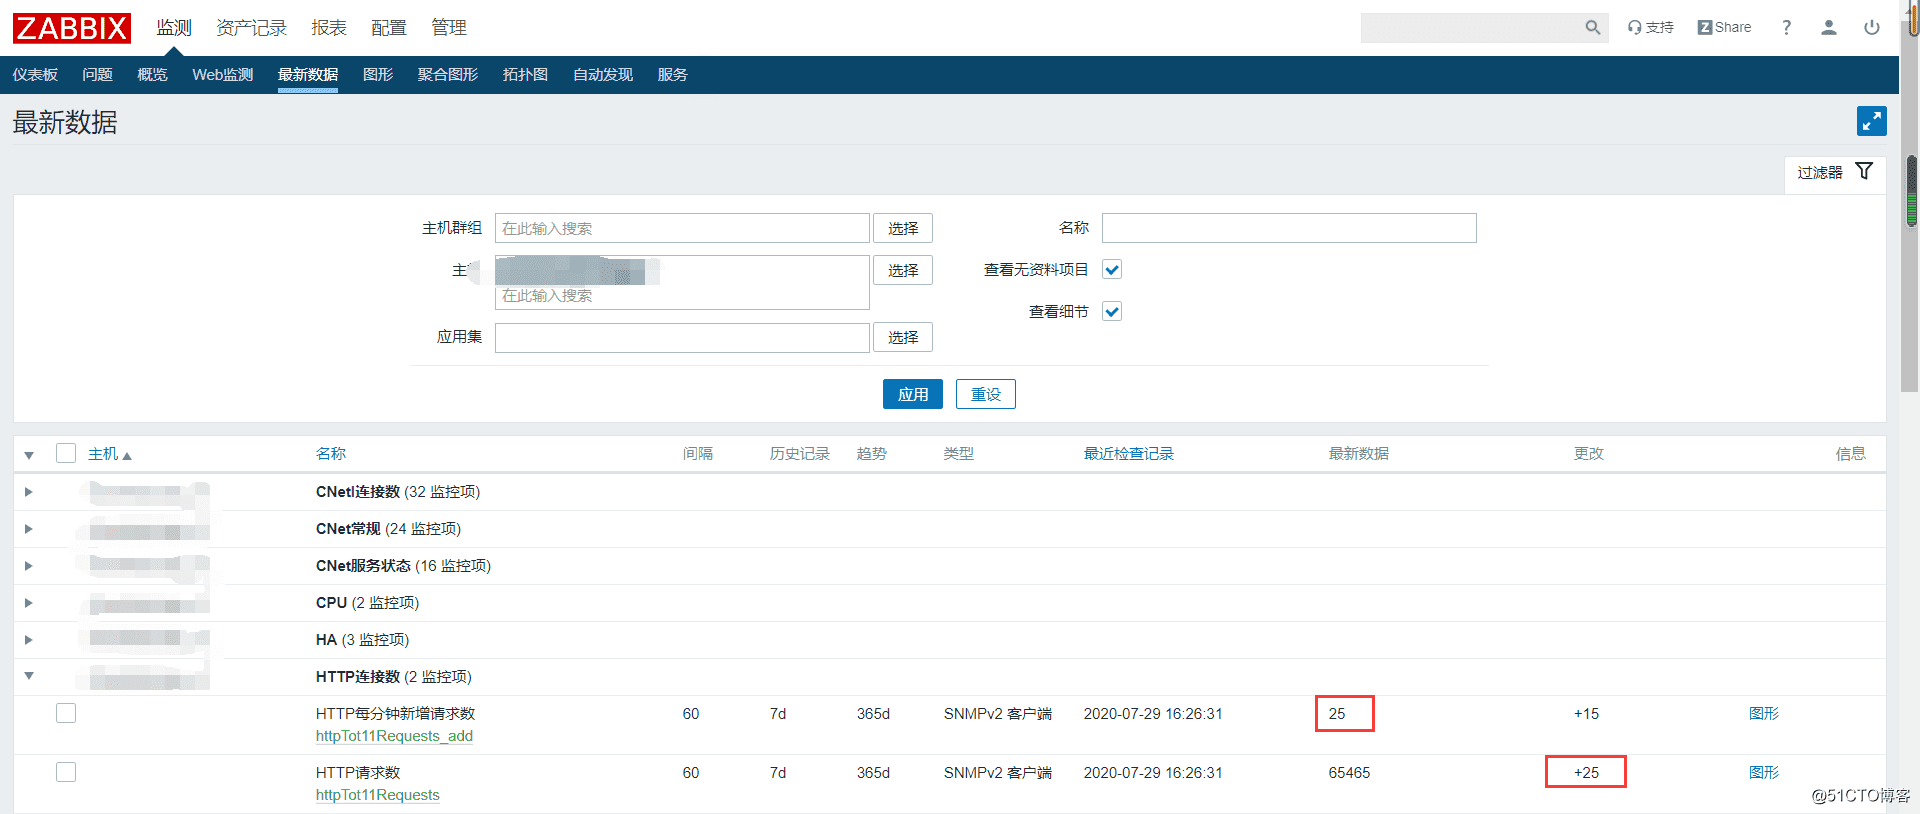Open the 配置 main menu
The width and height of the screenshot is (1920, 814).
point(389,28)
